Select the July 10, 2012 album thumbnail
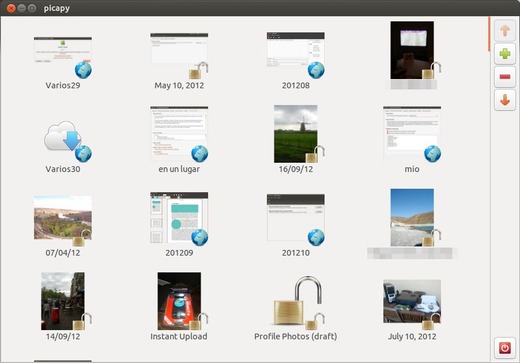This screenshot has width=520, height=363. pyautogui.click(x=412, y=301)
